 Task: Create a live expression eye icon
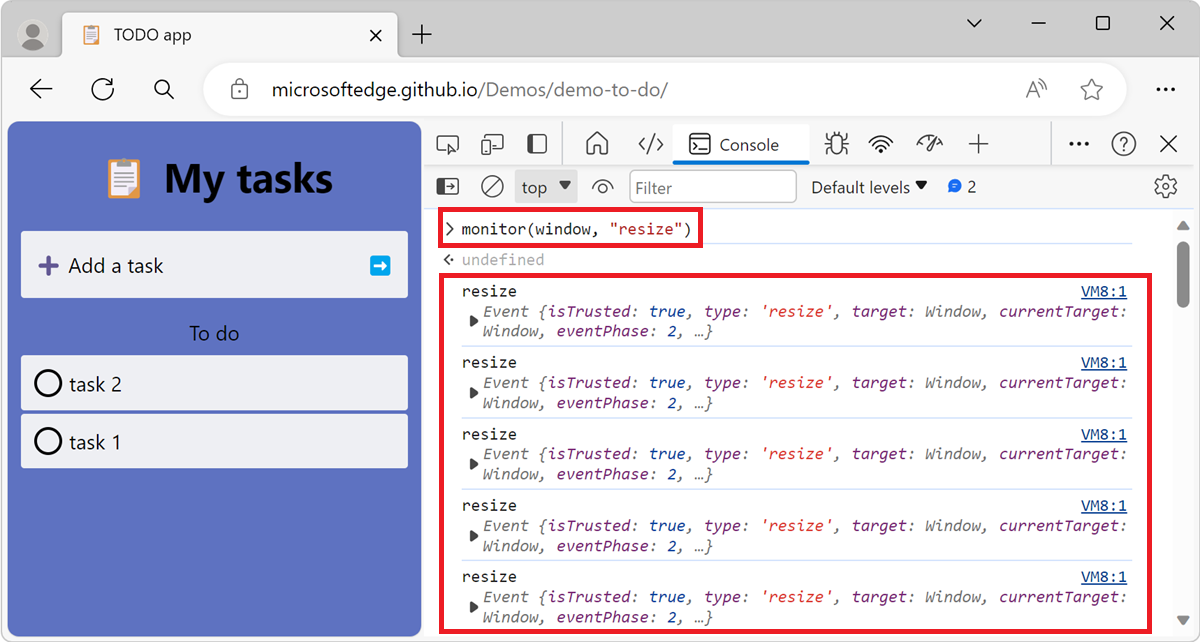(602, 187)
